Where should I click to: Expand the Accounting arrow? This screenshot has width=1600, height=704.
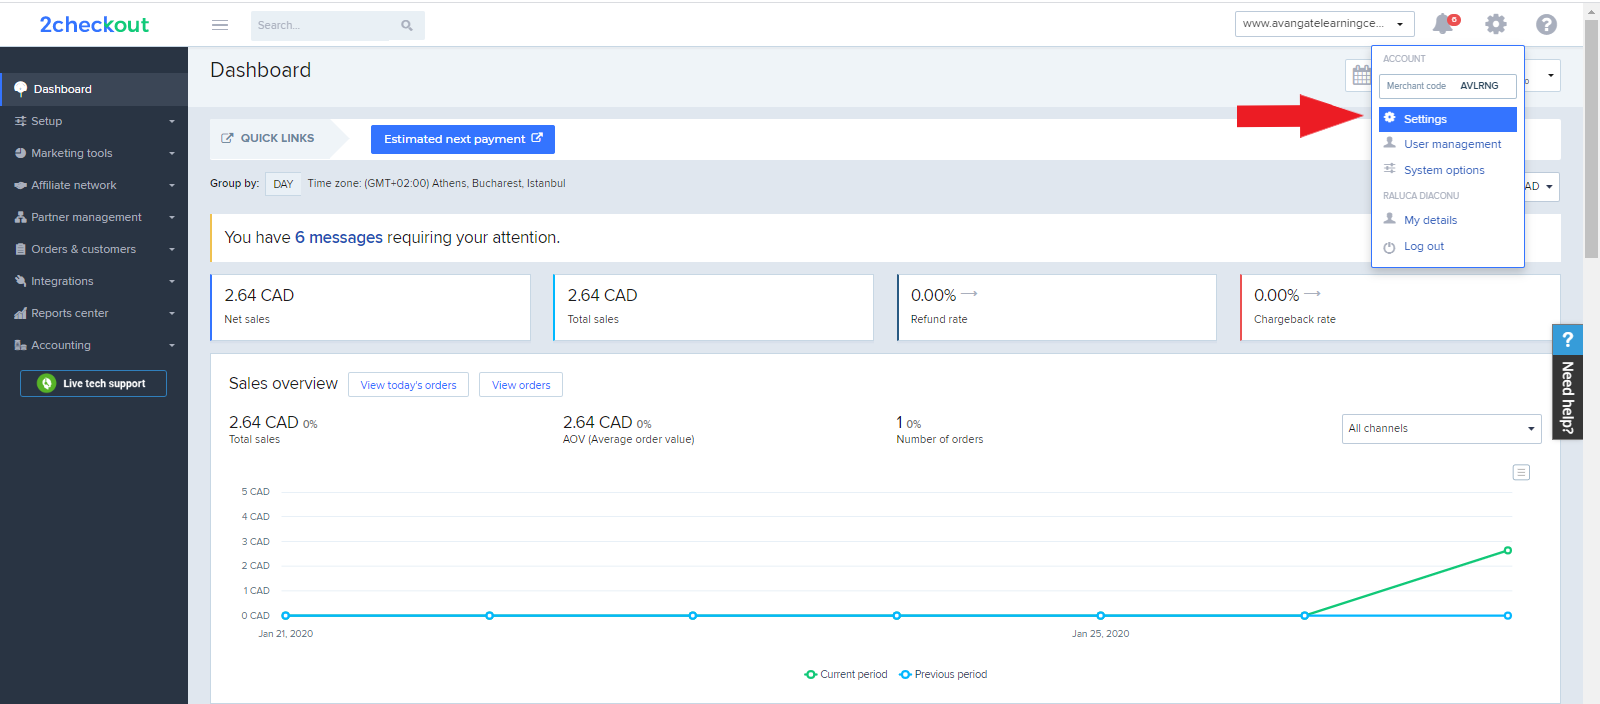coord(172,345)
